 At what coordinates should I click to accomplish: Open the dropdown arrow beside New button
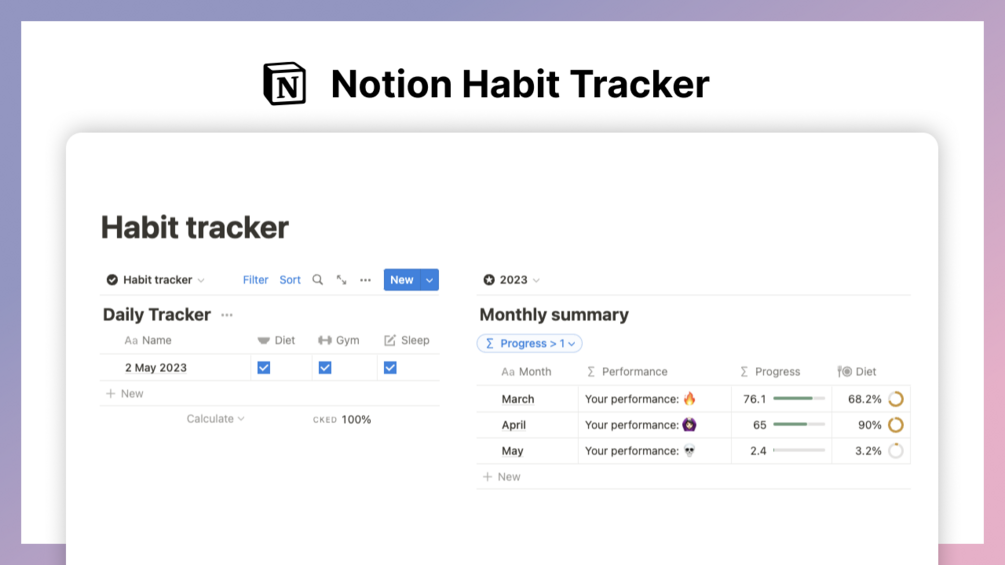click(x=429, y=280)
